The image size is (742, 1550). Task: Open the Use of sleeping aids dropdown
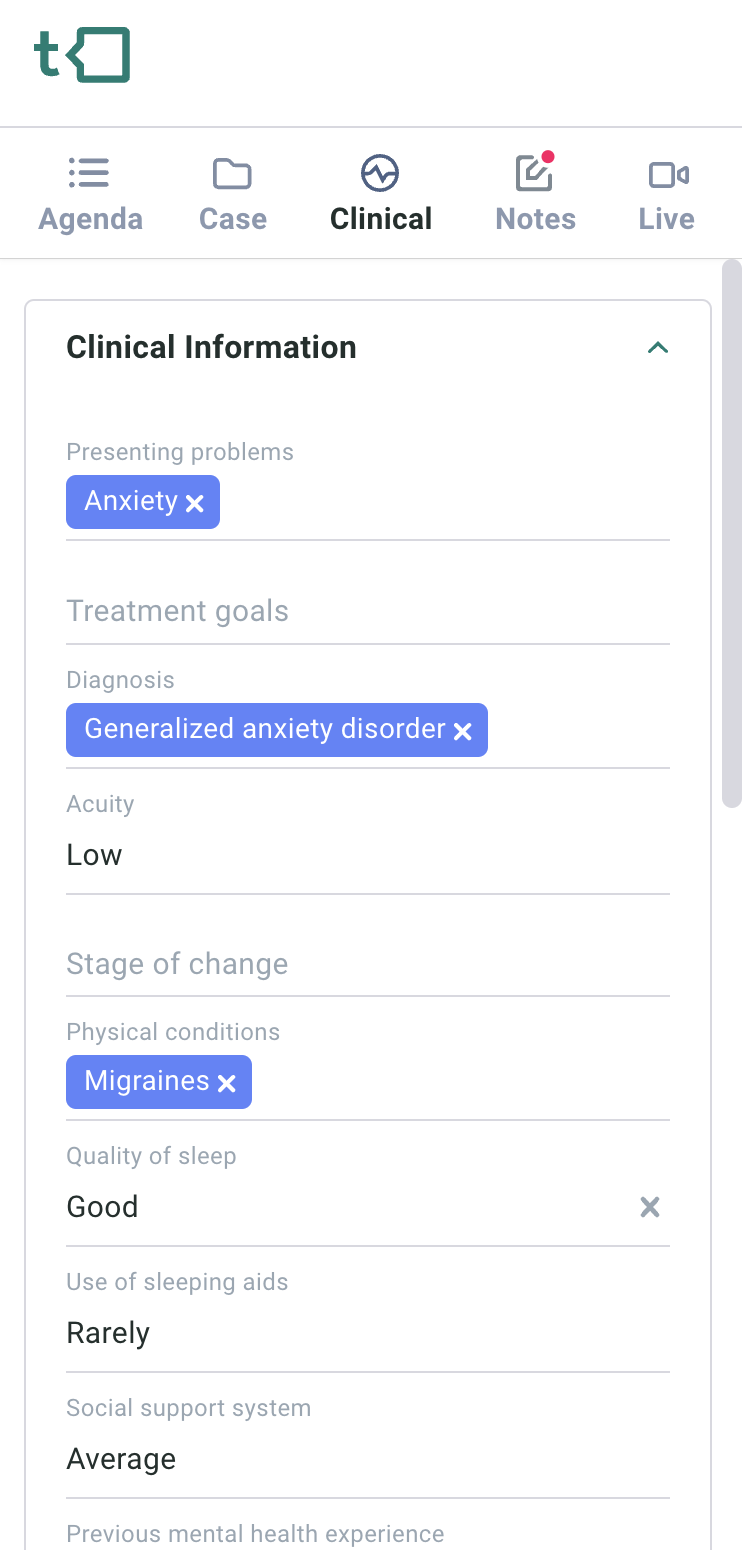(x=367, y=1333)
